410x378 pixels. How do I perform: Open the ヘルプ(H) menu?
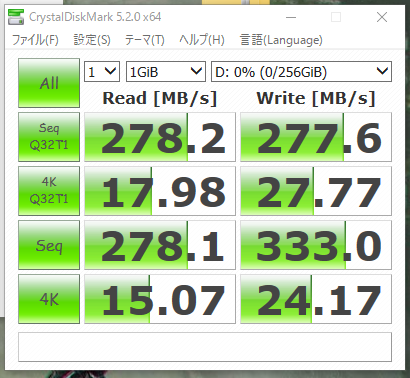202,40
